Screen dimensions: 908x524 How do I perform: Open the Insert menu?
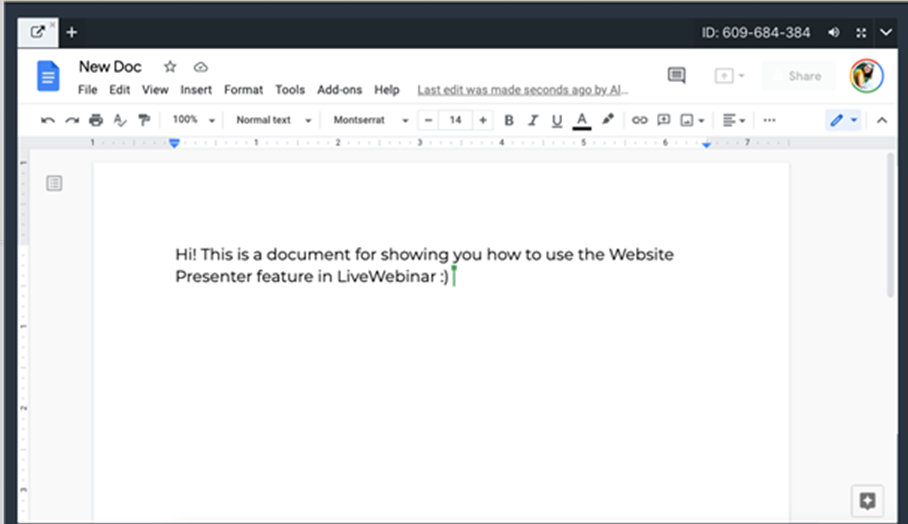coord(196,90)
